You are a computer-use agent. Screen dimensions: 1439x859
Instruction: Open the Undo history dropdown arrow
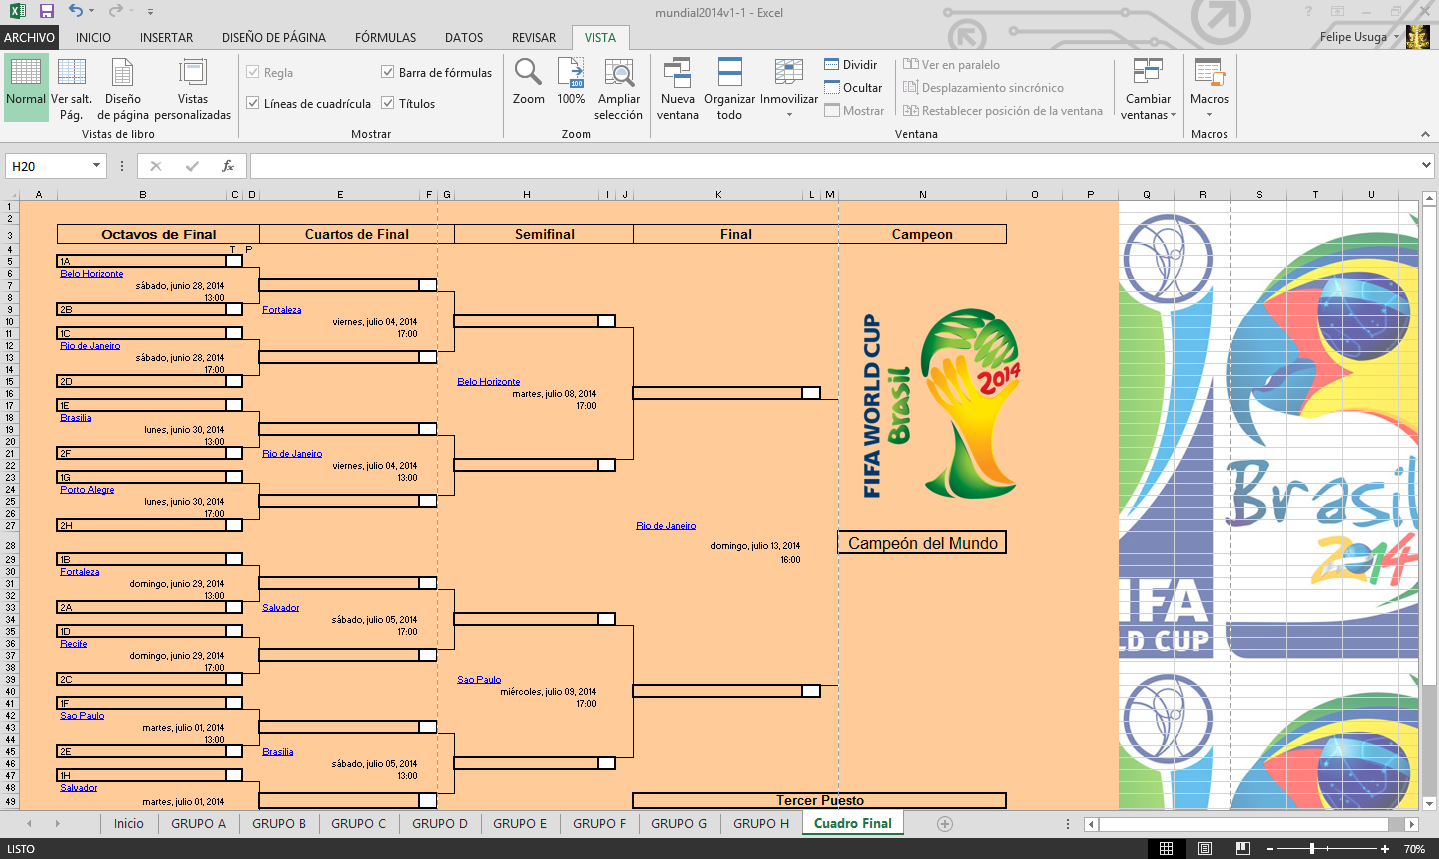click(92, 12)
